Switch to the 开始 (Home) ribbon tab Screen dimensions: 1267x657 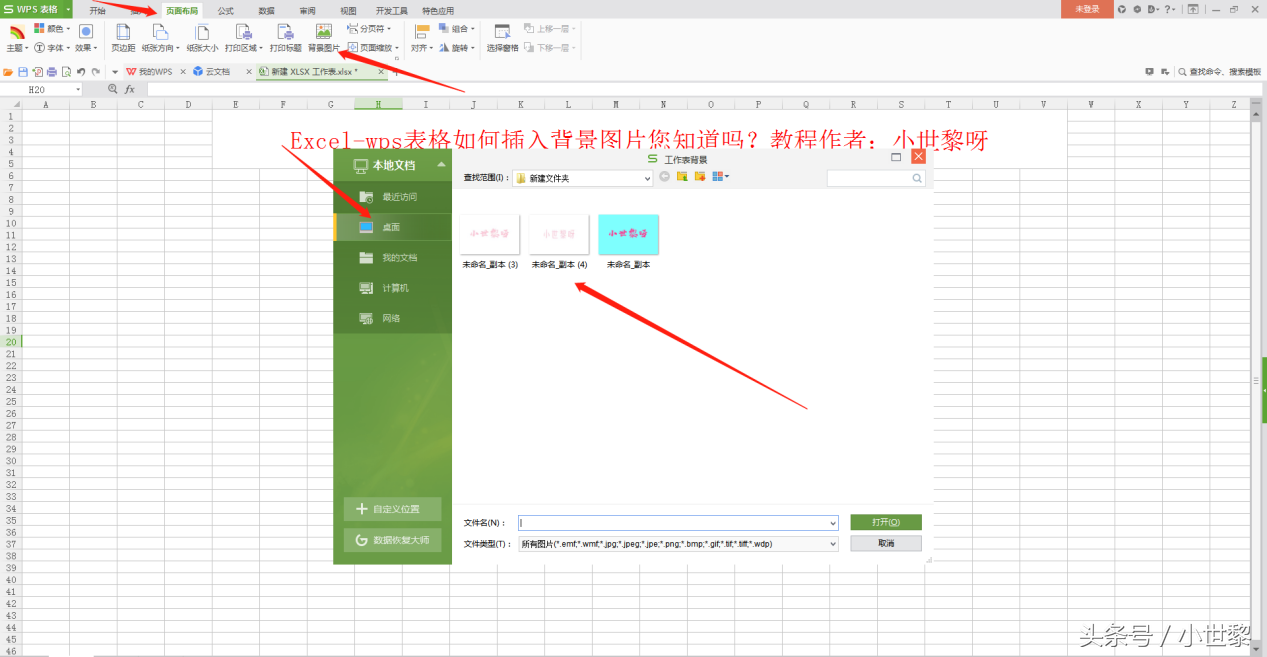97,10
